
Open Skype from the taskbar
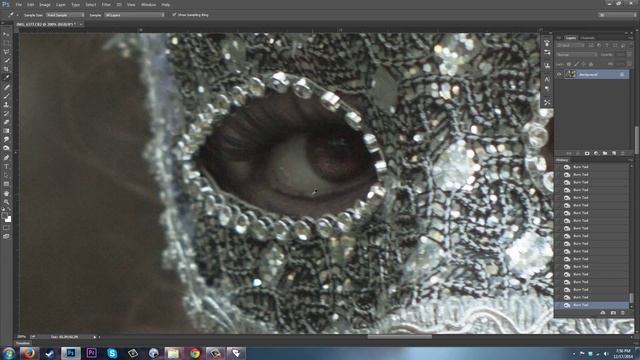(112, 353)
